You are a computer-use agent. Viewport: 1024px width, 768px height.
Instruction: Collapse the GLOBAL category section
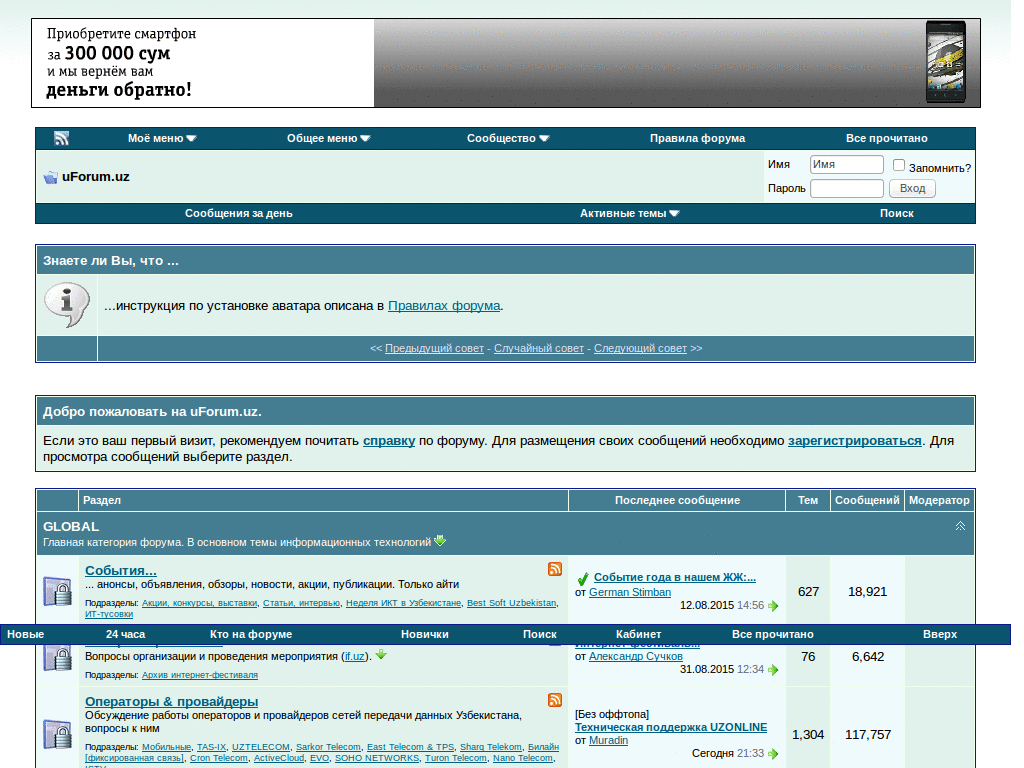coord(960,526)
